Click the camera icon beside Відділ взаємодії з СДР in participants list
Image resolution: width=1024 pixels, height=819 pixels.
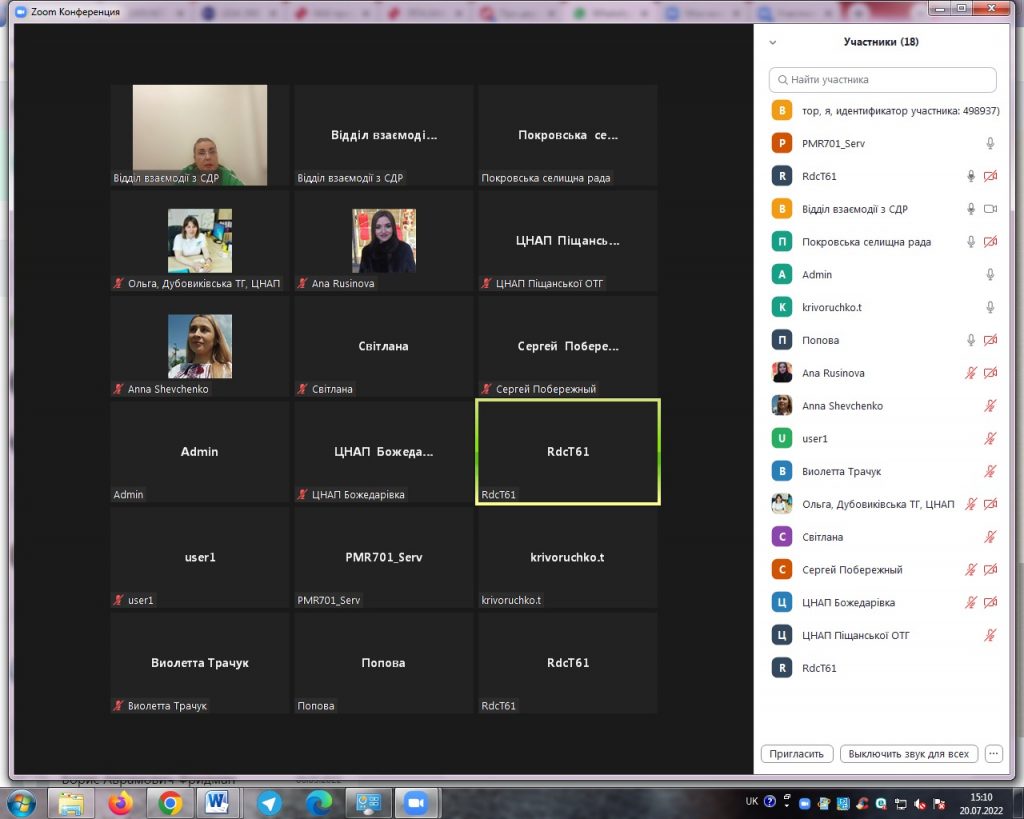pos(991,209)
